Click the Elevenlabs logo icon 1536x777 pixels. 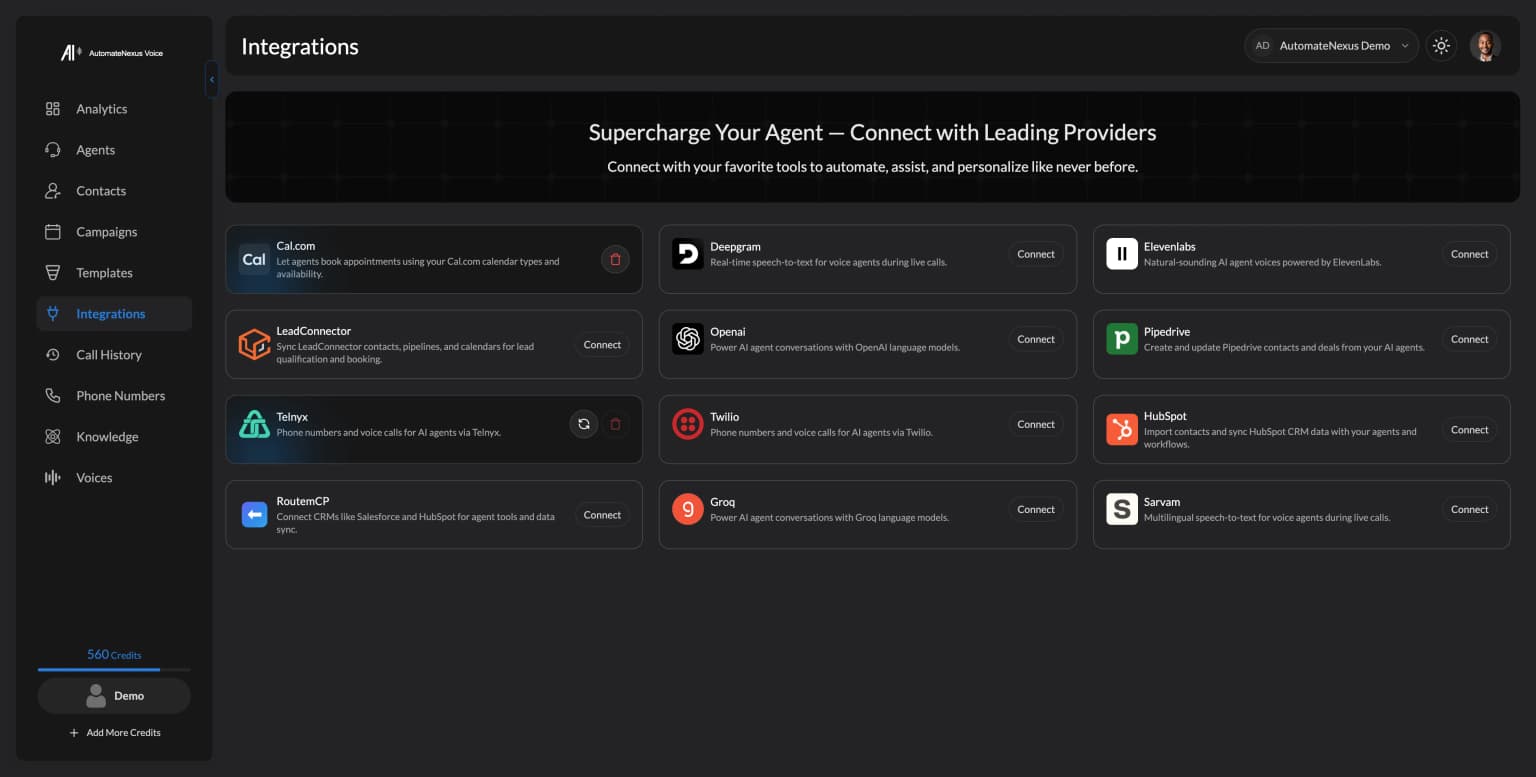pyautogui.click(x=1122, y=254)
